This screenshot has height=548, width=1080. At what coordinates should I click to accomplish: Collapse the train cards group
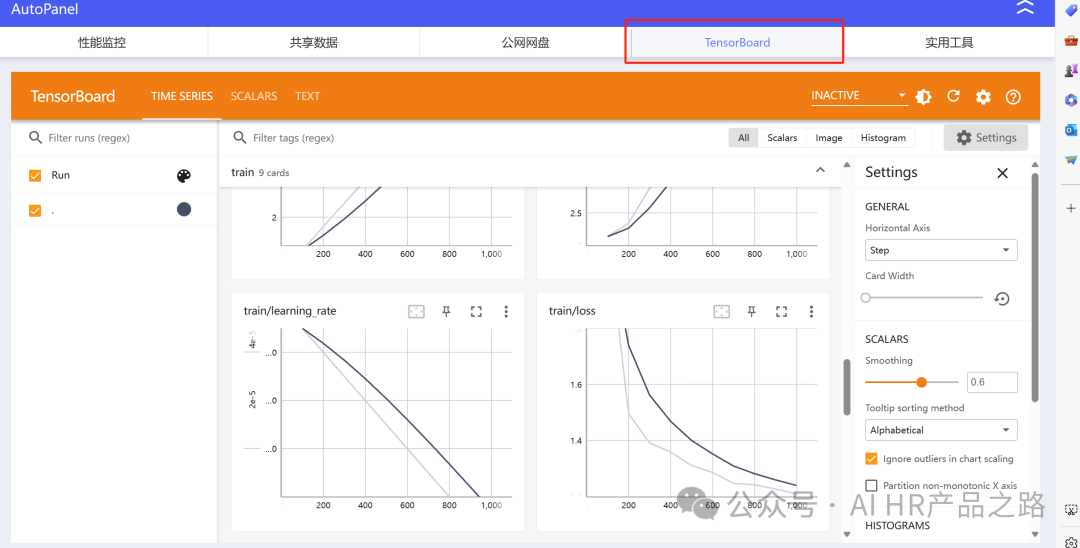click(820, 171)
